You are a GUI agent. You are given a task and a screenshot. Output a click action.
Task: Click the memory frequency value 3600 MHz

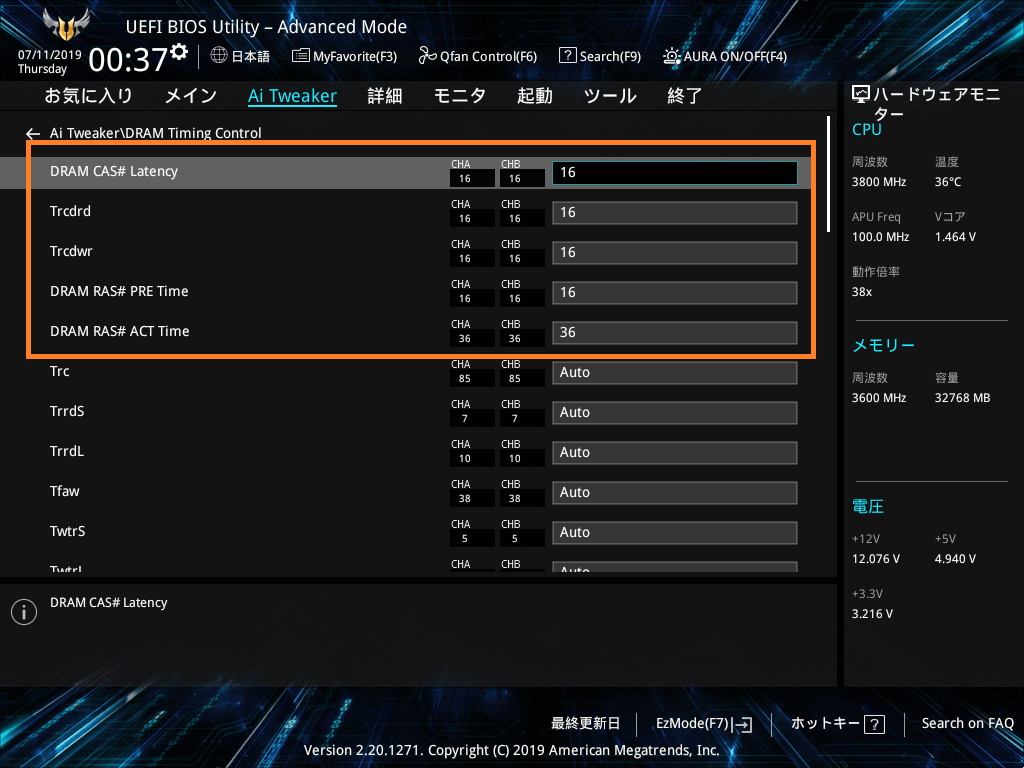tap(879, 398)
